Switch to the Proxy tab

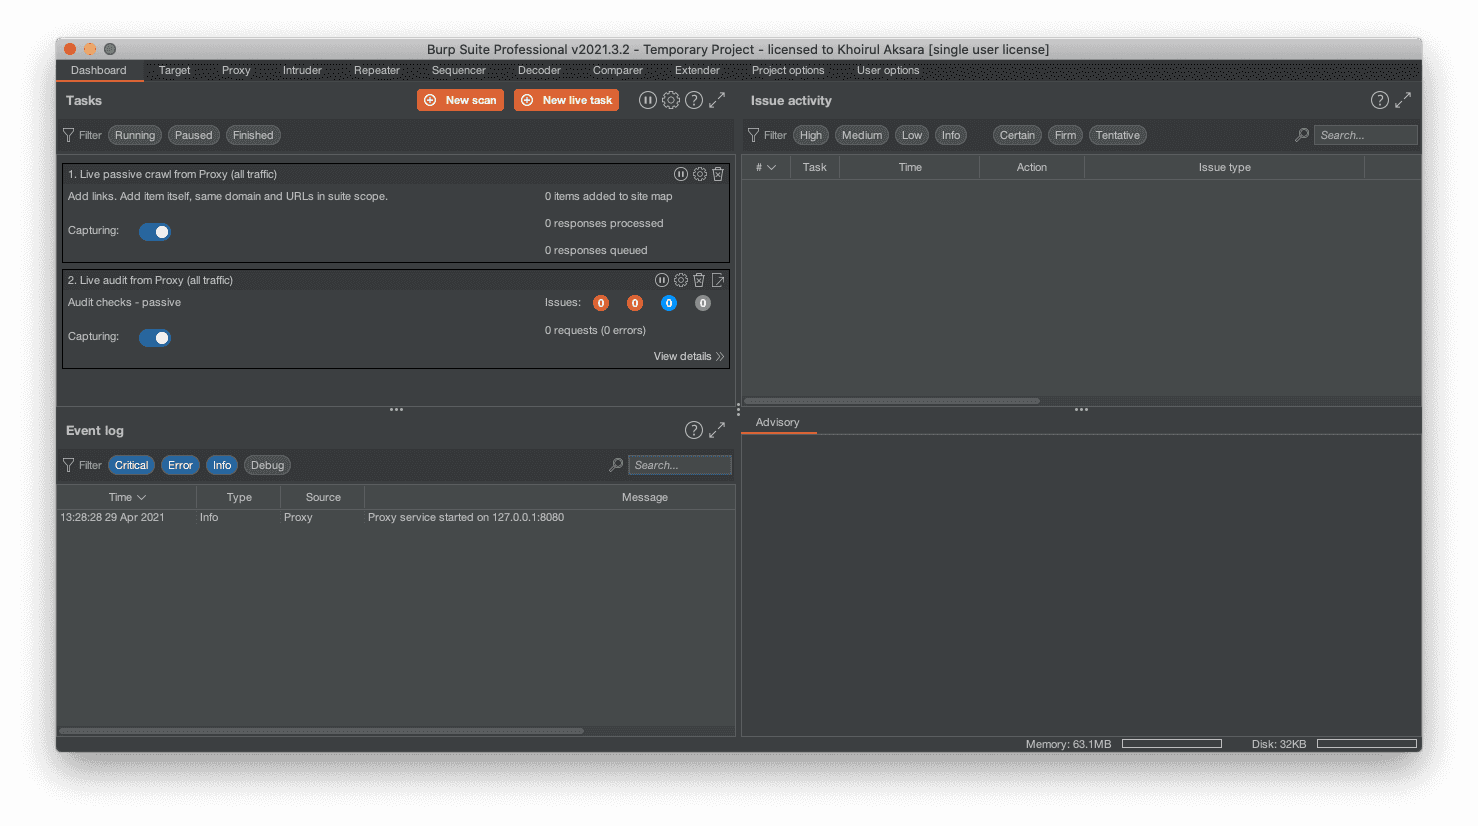pyautogui.click(x=236, y=70)
